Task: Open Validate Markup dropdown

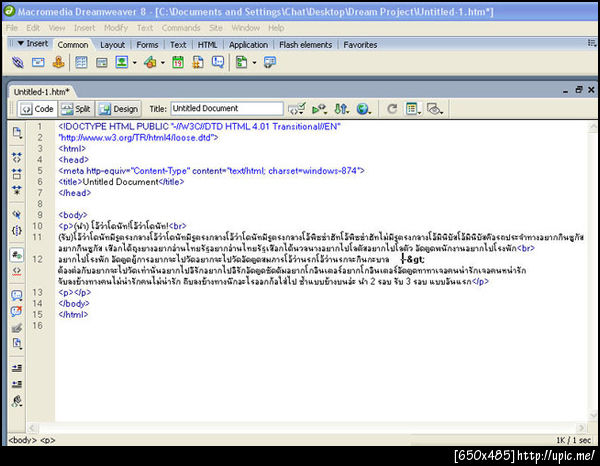Action: tap(320, 109)
